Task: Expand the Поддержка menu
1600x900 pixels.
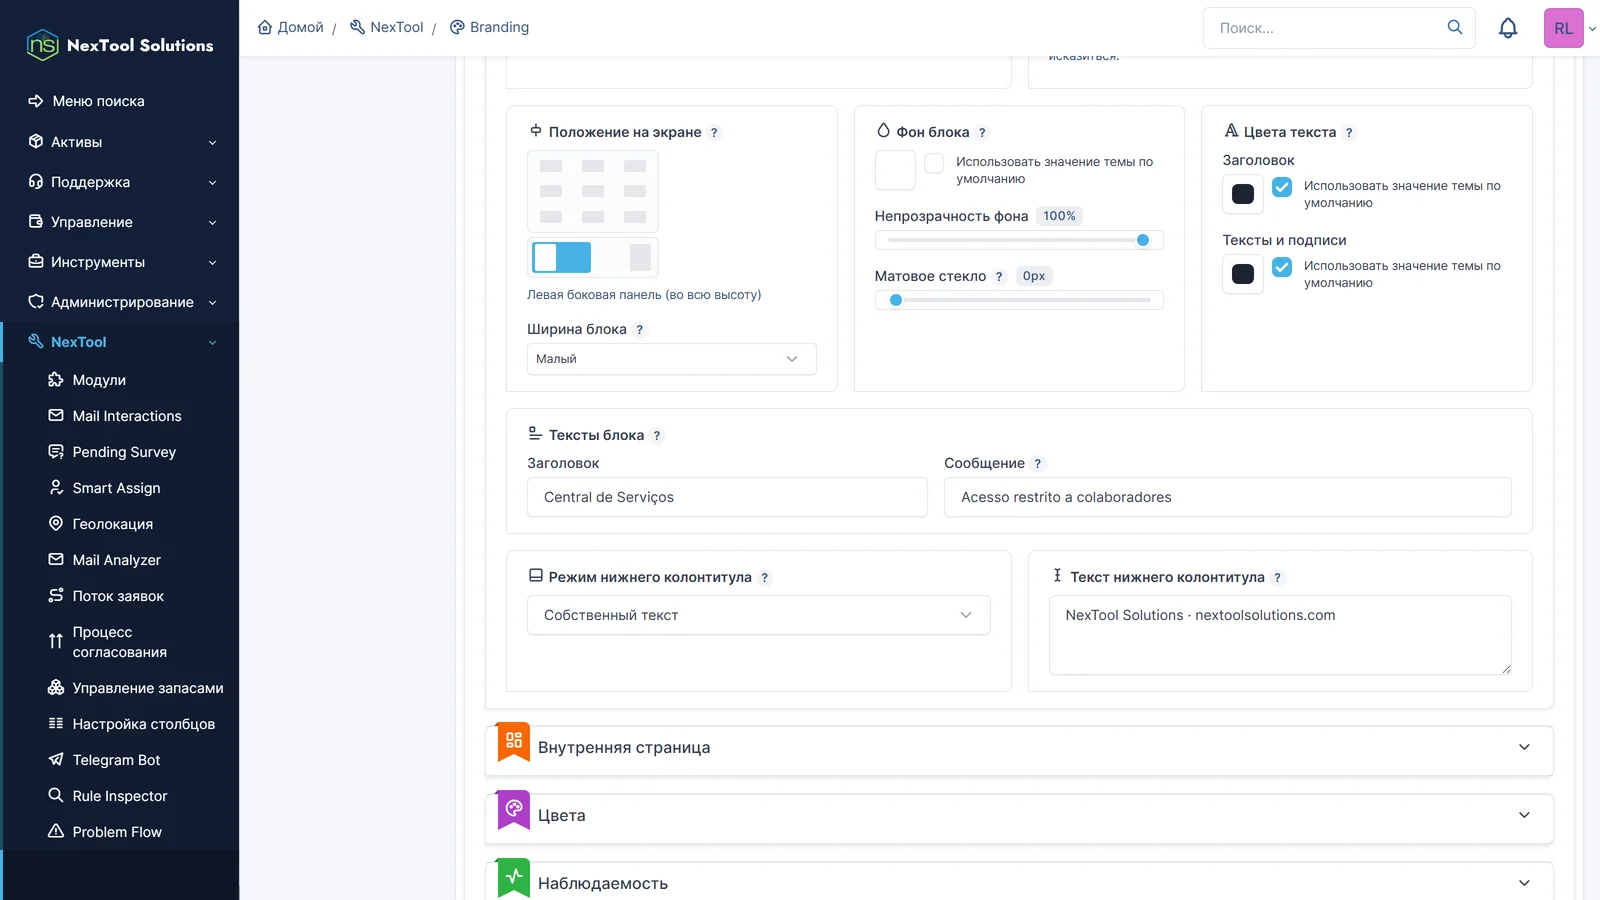Action: coord(120,182)
